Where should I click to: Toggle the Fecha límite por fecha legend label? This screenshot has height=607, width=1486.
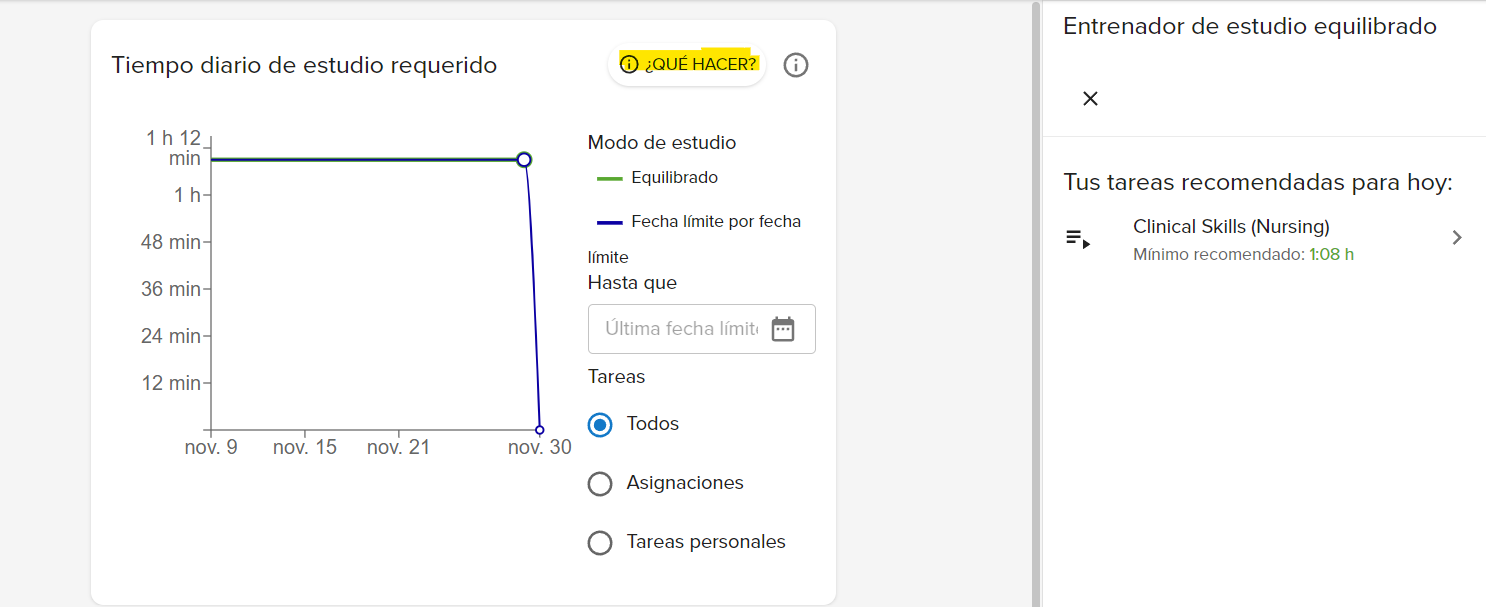coord(715,222)
